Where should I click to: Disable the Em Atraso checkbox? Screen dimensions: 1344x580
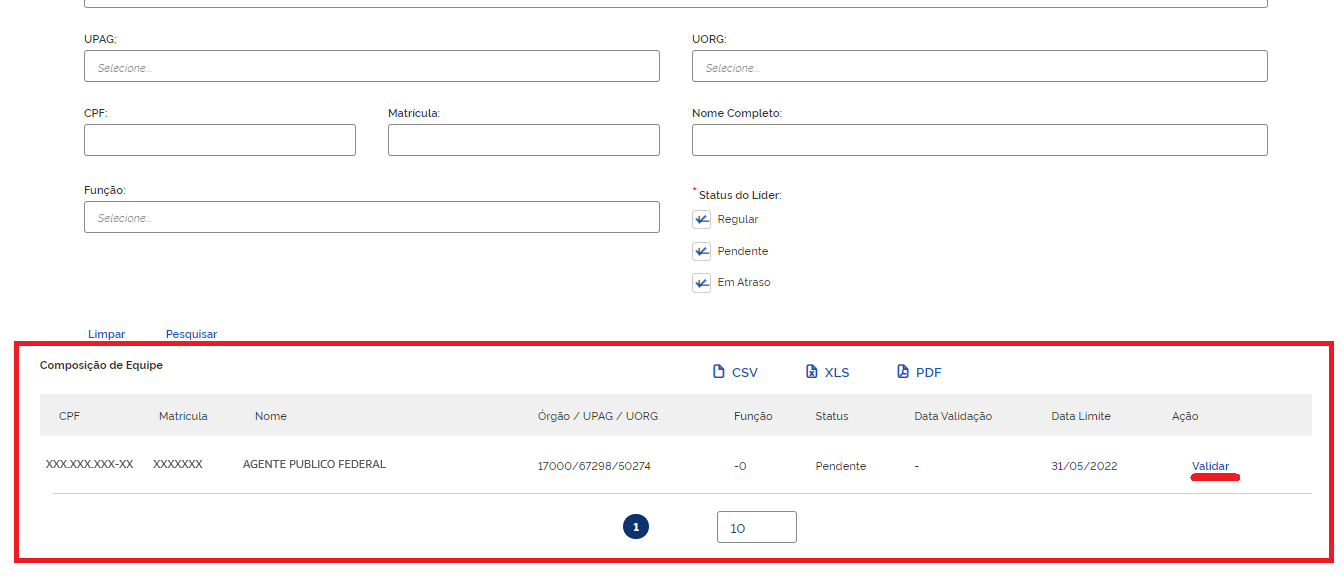[702, 283]
